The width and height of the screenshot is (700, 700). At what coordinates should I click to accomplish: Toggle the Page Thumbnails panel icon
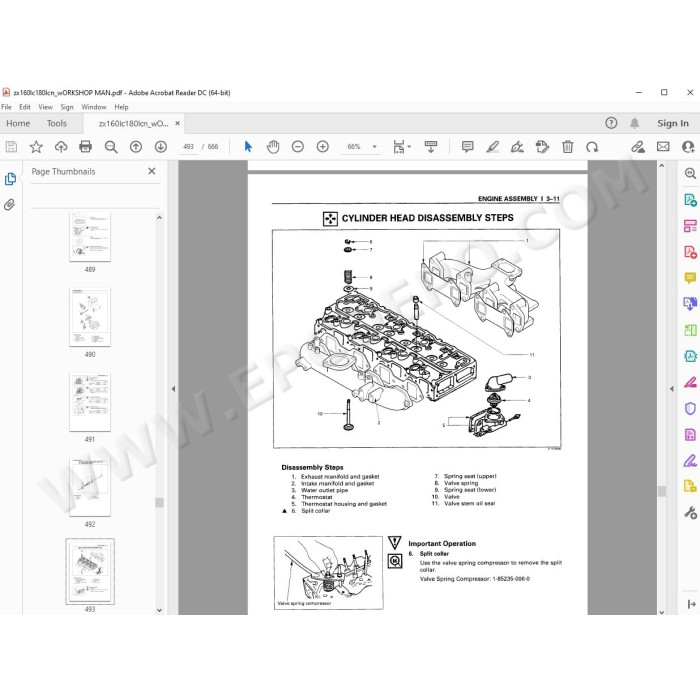[x=10, y=179]
